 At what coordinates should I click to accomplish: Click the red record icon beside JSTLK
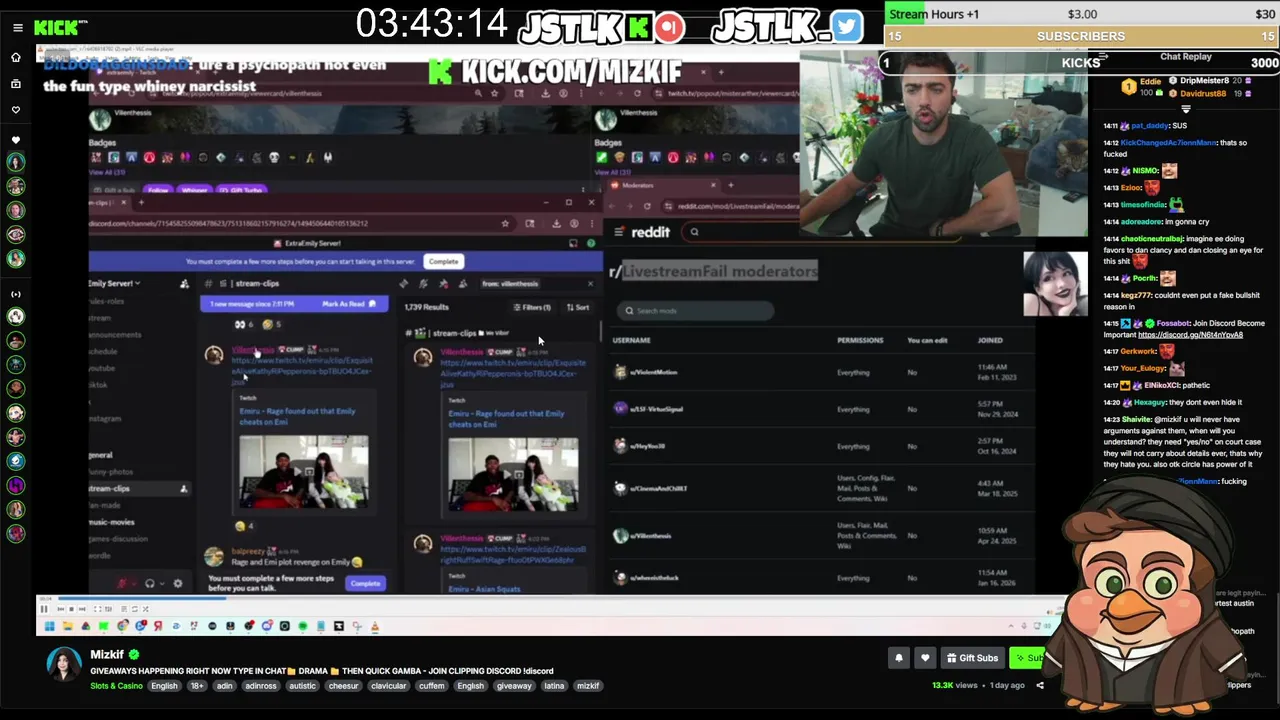(669, 27)
